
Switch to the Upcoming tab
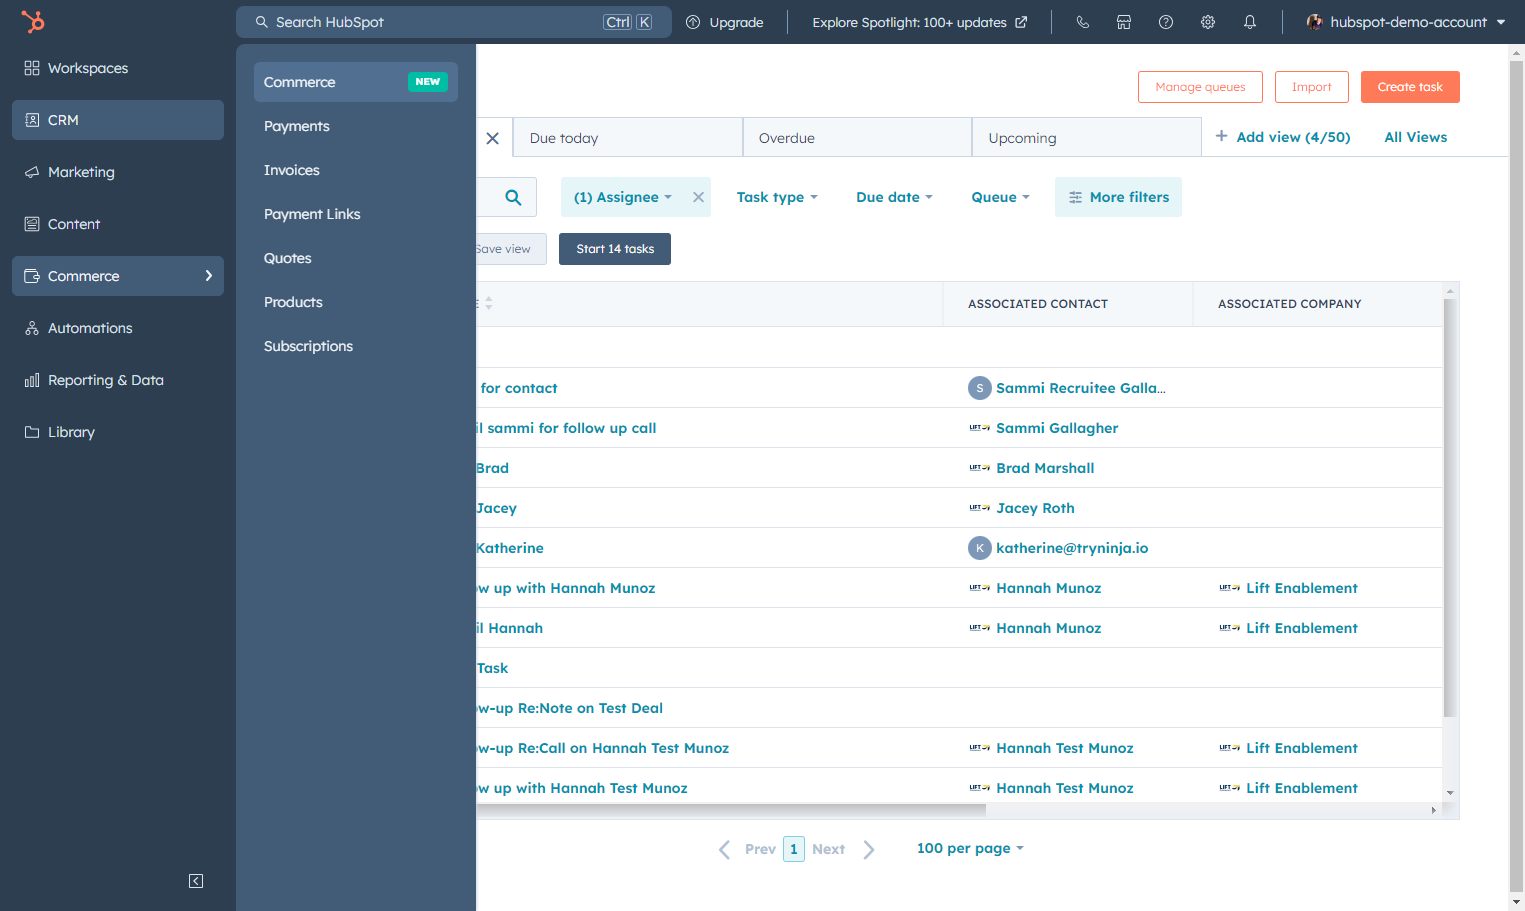1086,138
